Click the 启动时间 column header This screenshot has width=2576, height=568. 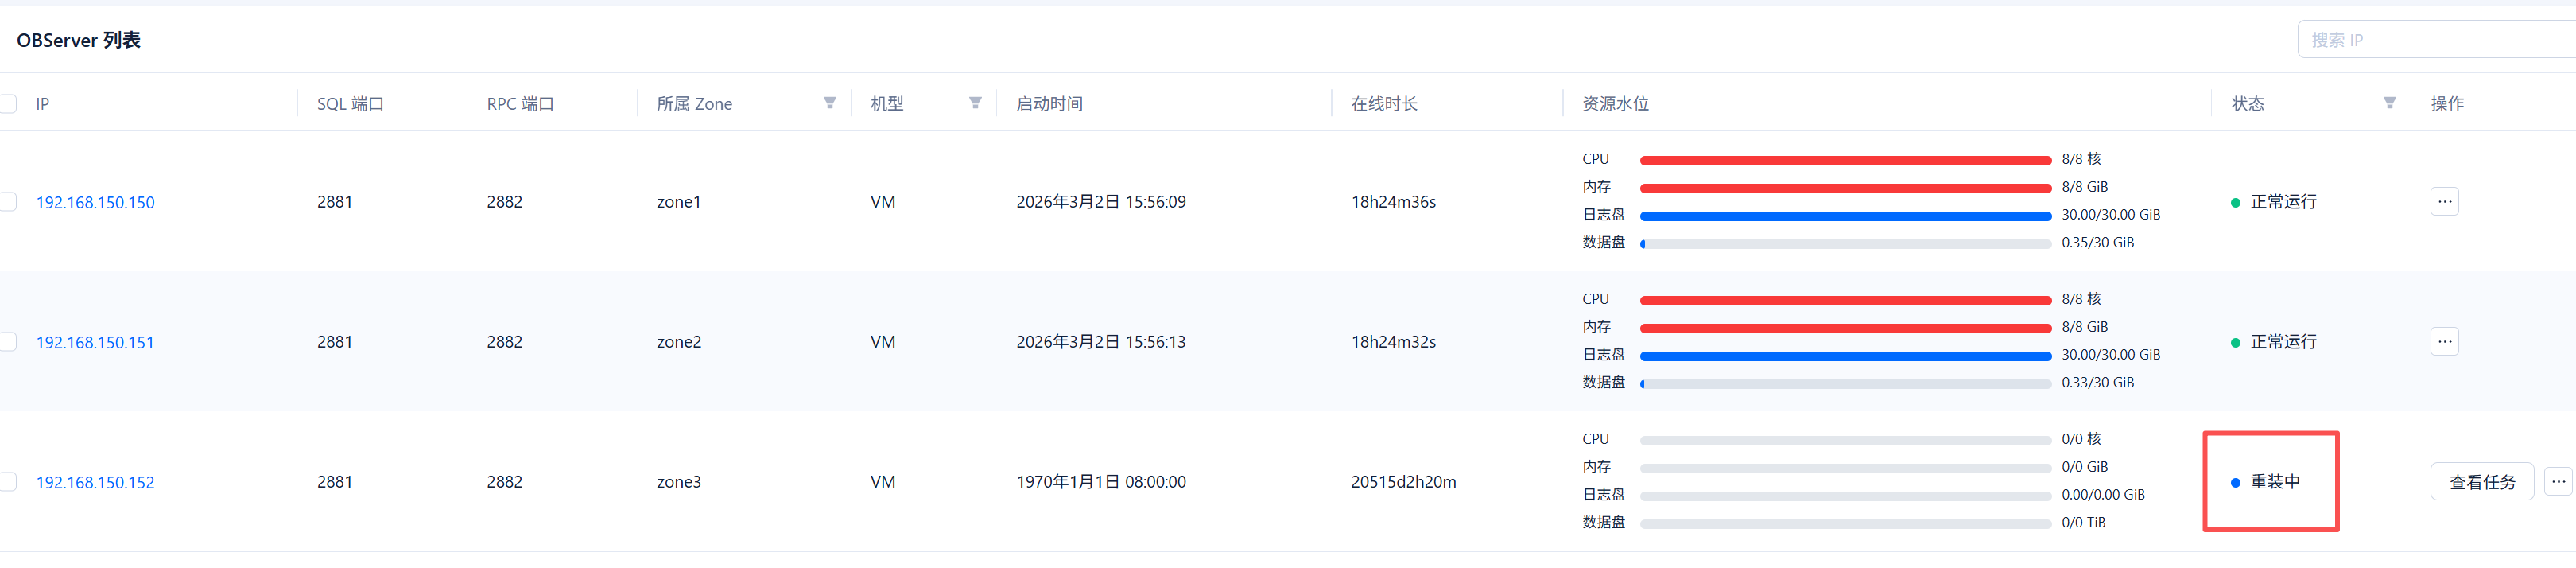1049,104
